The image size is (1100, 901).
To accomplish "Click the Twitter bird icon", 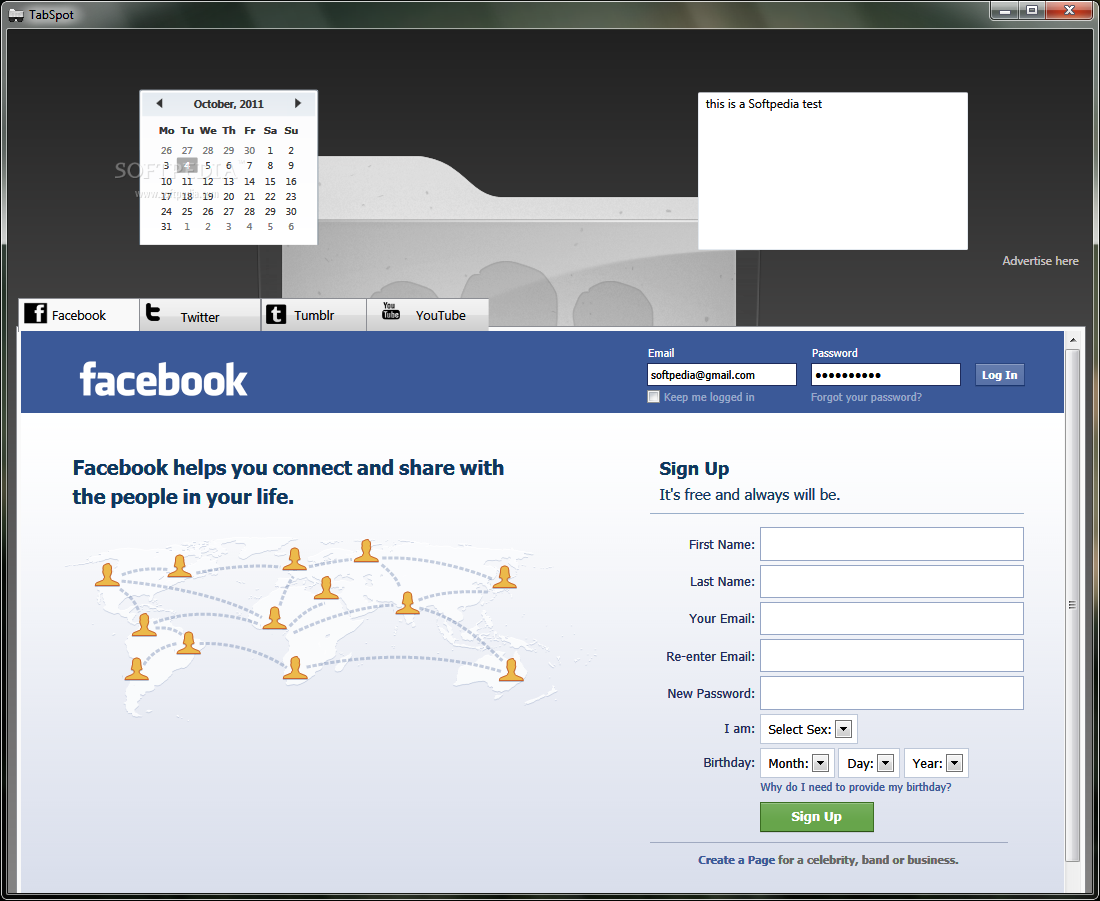I will [x=153, y=313].
